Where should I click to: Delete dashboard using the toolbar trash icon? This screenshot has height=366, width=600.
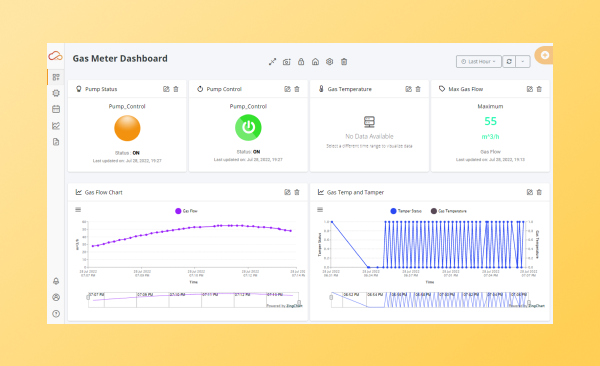click(344, 61)
